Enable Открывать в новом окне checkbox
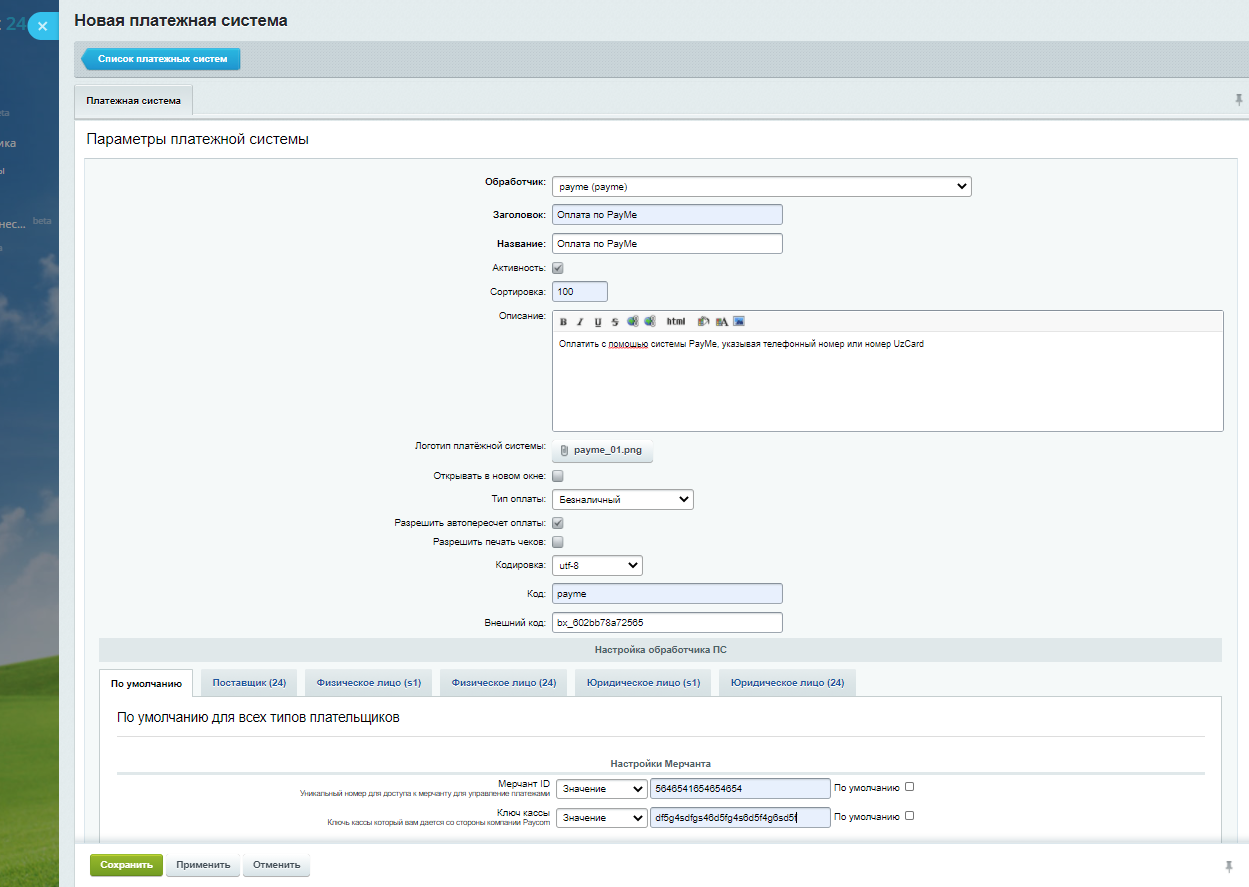Viewport: 1249px width, 887px height. coord(558,476)
